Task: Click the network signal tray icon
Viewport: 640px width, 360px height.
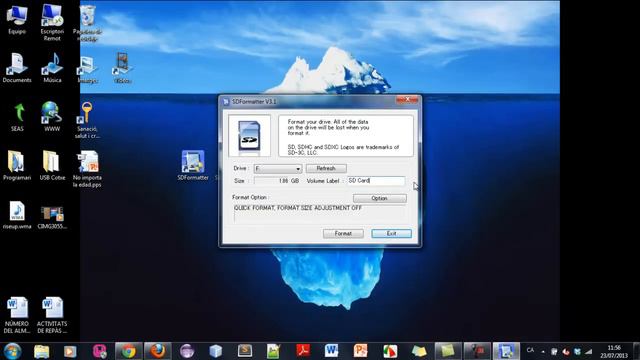Action: click(588, 351)
